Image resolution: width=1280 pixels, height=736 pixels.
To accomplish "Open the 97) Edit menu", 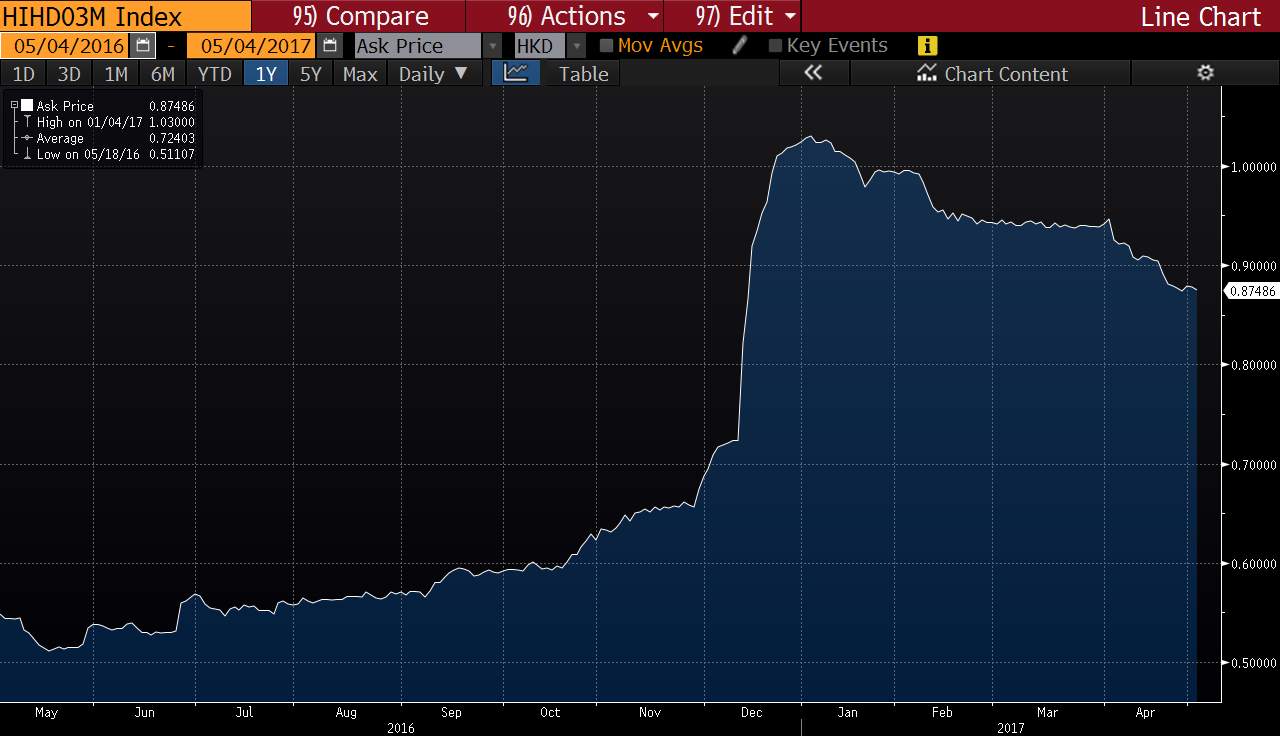I will point(733,16).
